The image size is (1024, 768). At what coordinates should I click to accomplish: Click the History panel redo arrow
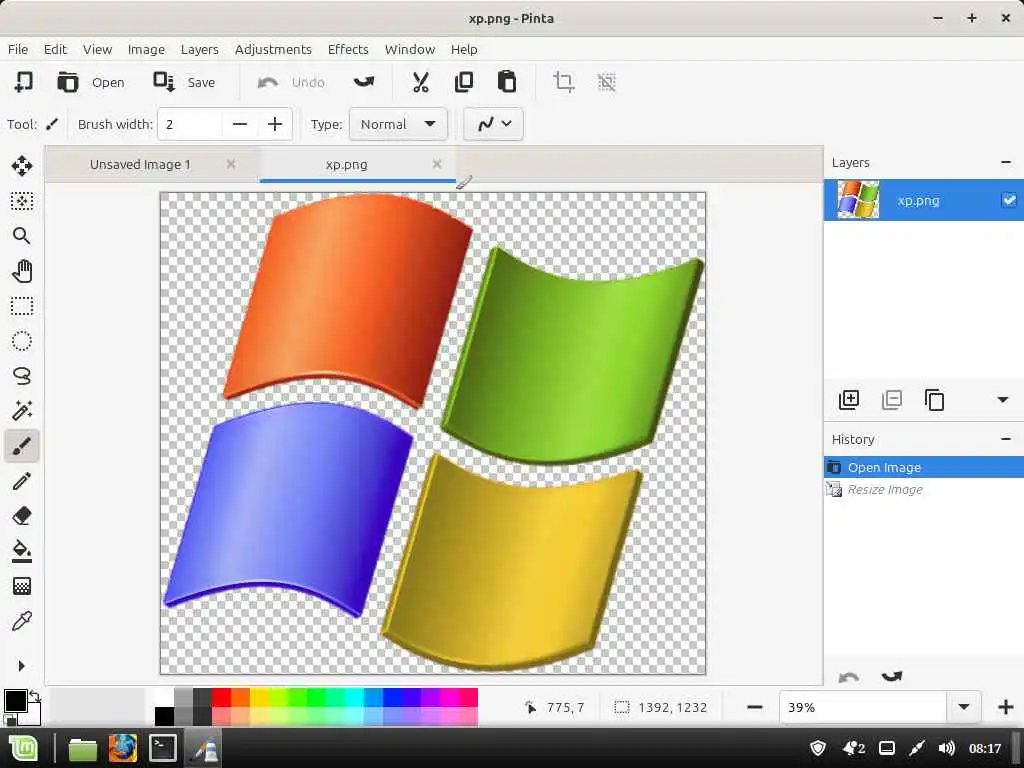point(891,677)
